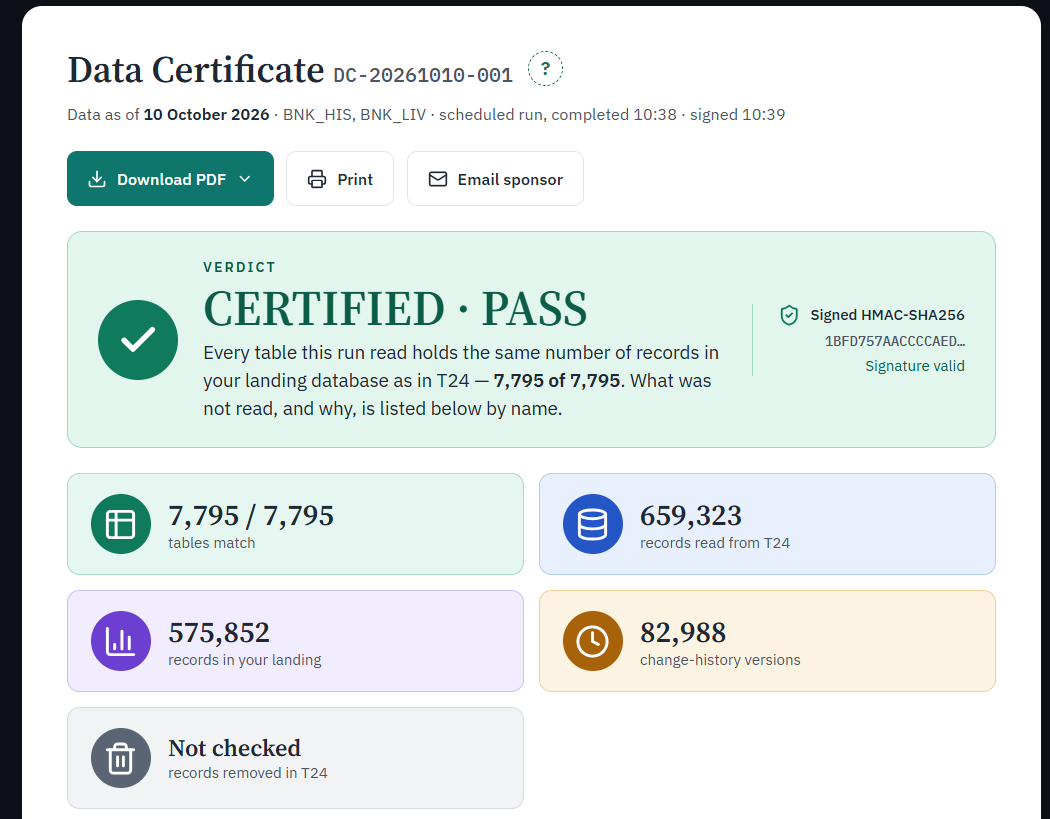Click the printer icon
Image resolution: width=1050 pixels, height=819 pixels.
pyautogui.click(x=317, y=179)
